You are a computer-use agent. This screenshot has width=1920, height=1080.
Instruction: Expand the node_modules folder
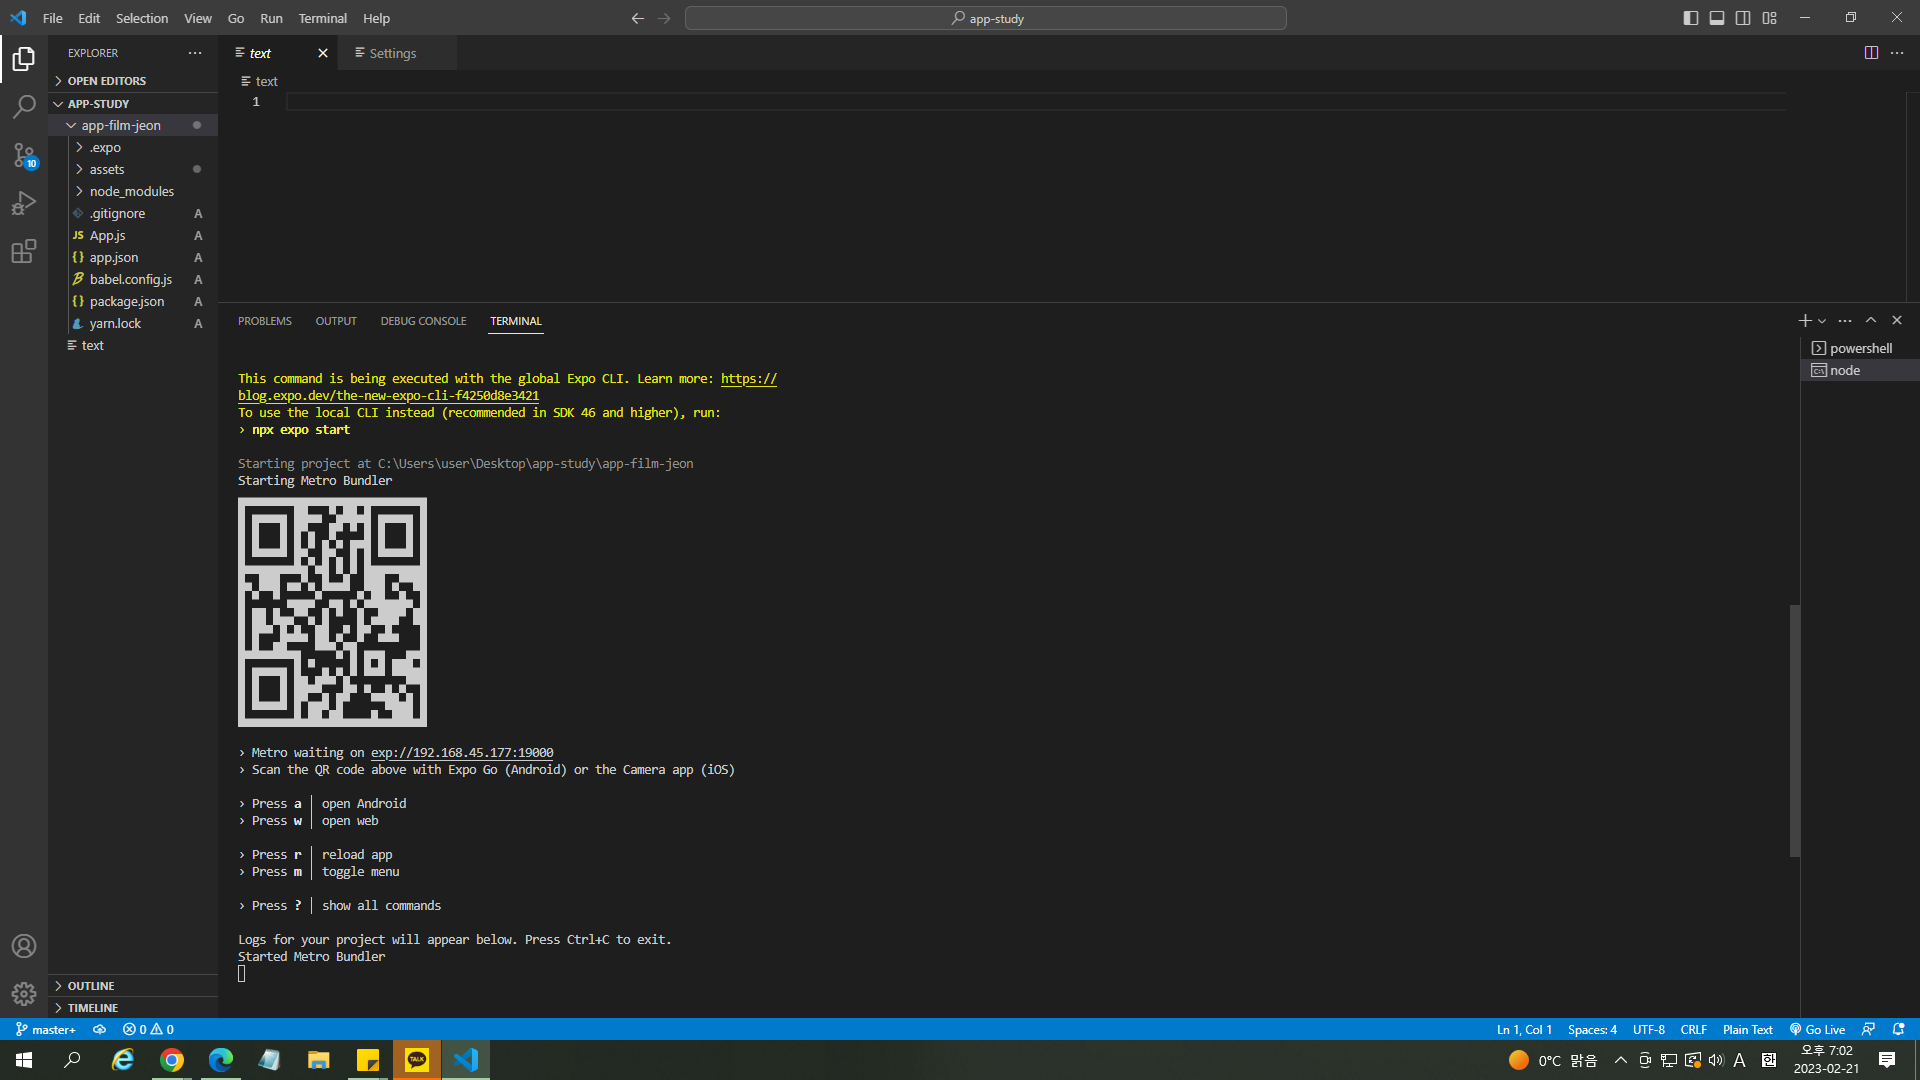coord(133,191)
